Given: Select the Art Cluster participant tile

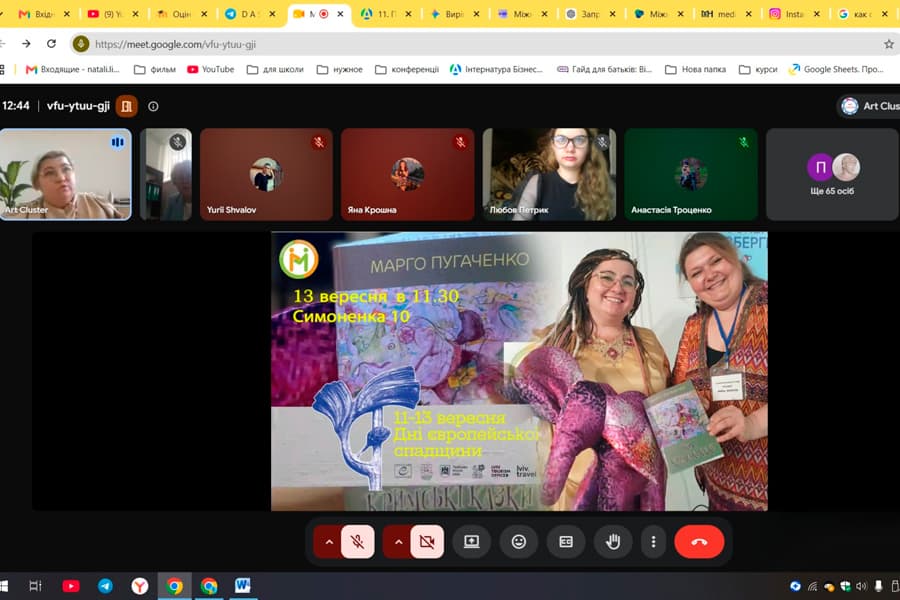Looking at the screenshot, I should click(x=65, y=174).
